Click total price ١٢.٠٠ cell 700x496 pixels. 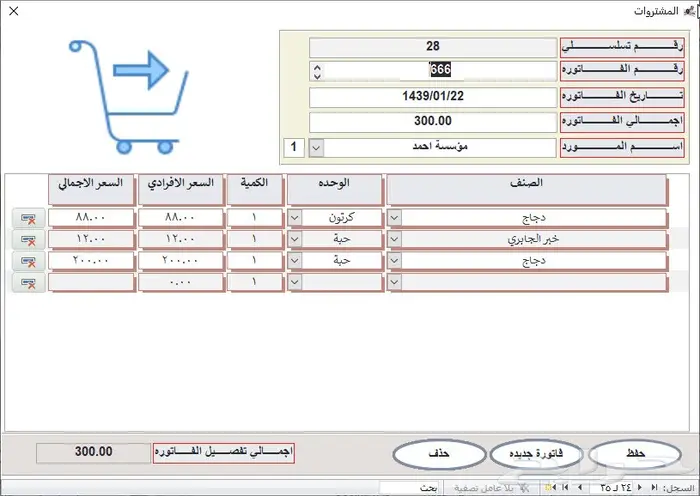coord(91,239)
